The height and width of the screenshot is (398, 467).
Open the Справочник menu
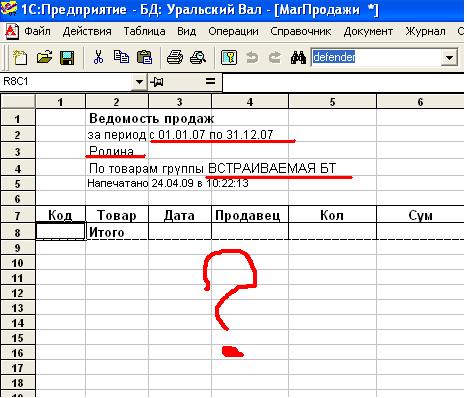301,31
